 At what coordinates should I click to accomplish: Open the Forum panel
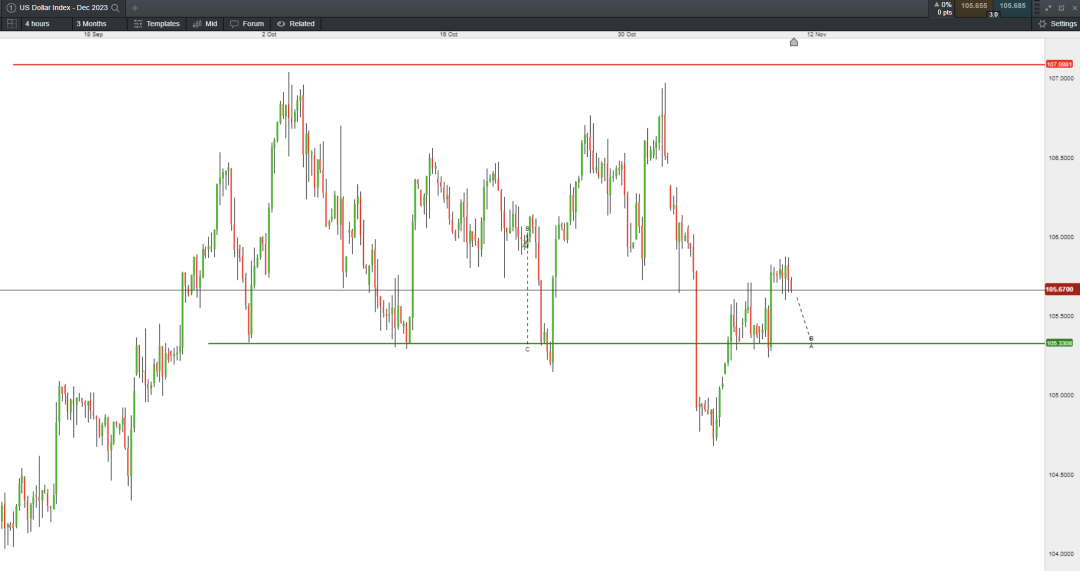(x=246, y=23)
